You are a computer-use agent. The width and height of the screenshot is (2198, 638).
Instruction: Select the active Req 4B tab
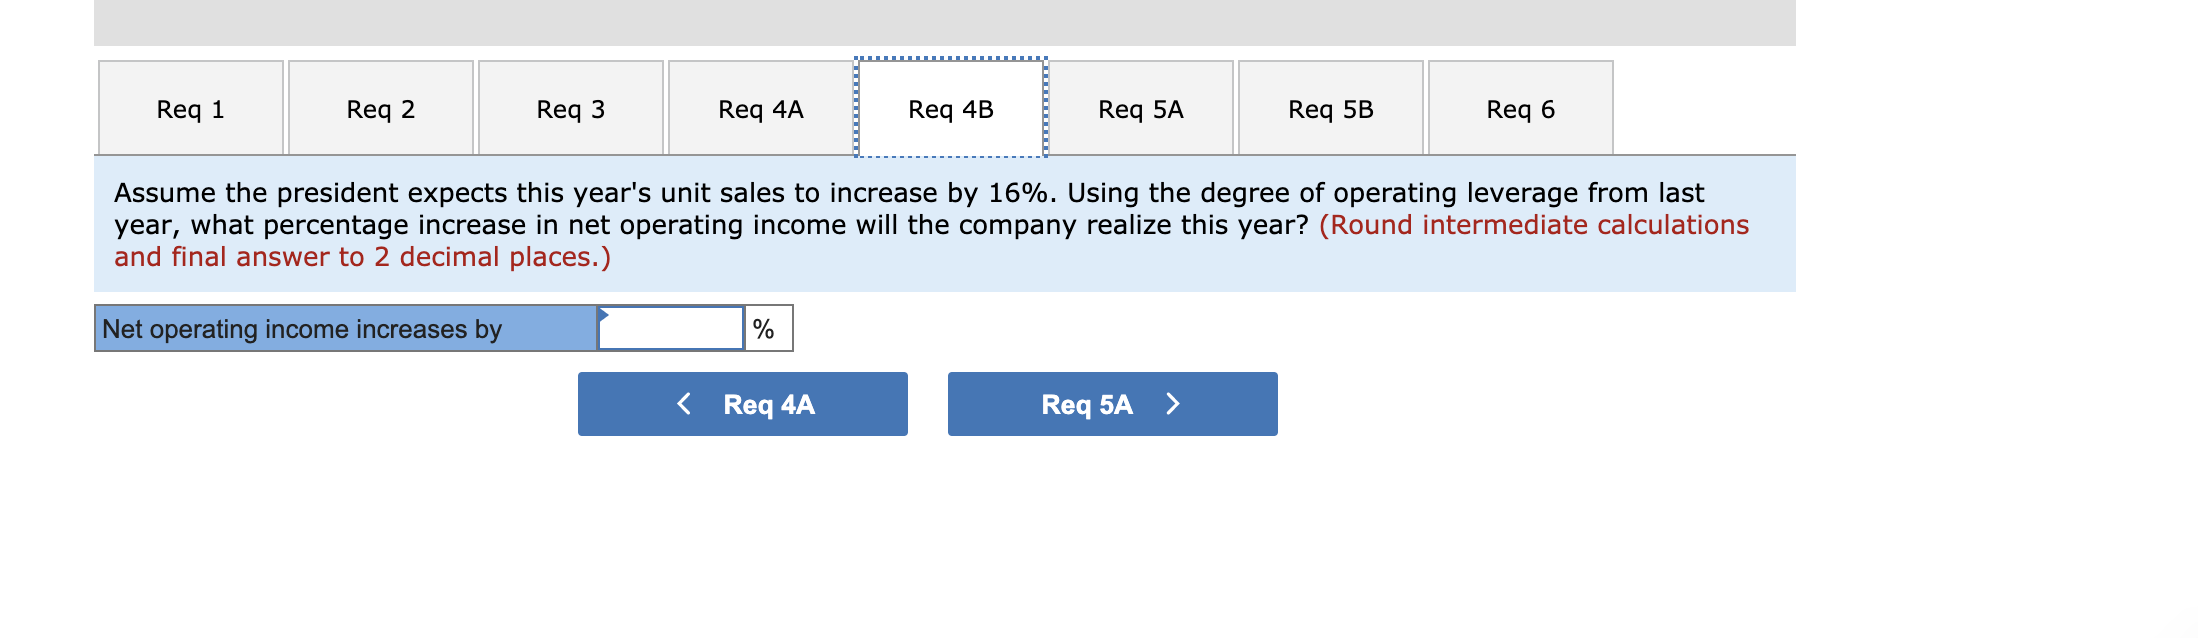pyautogui.click(x=948, y=108)
